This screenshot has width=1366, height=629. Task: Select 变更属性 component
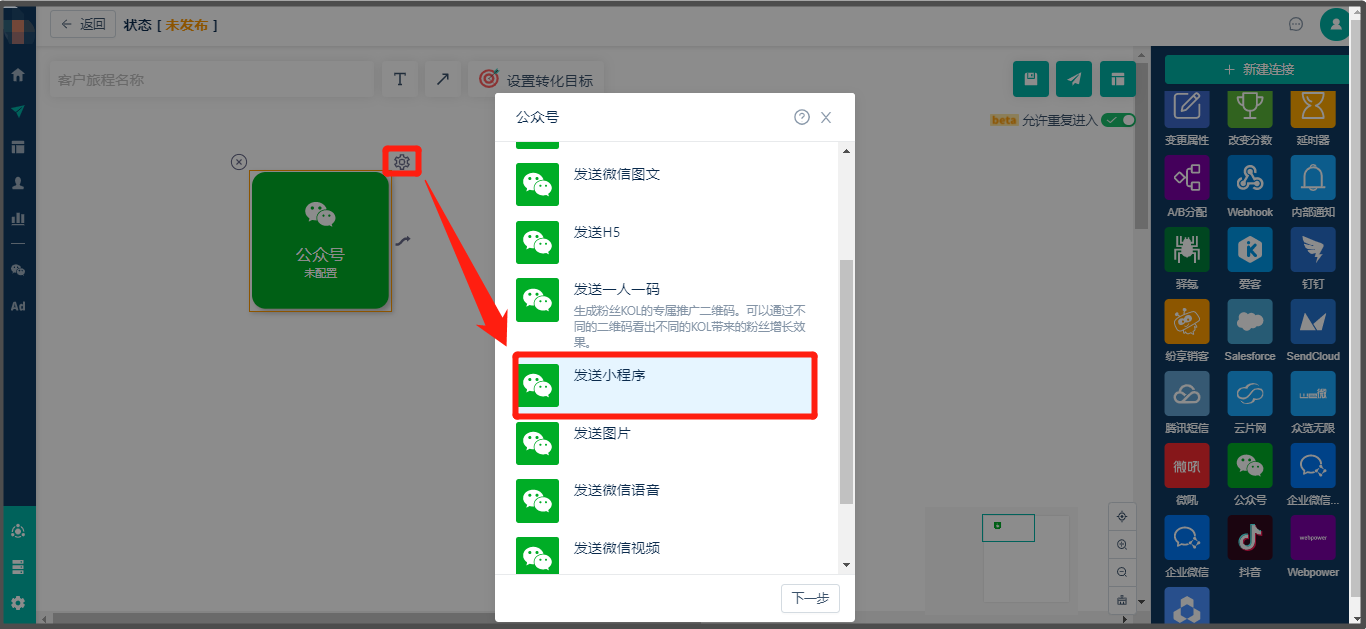point(1187,118)
